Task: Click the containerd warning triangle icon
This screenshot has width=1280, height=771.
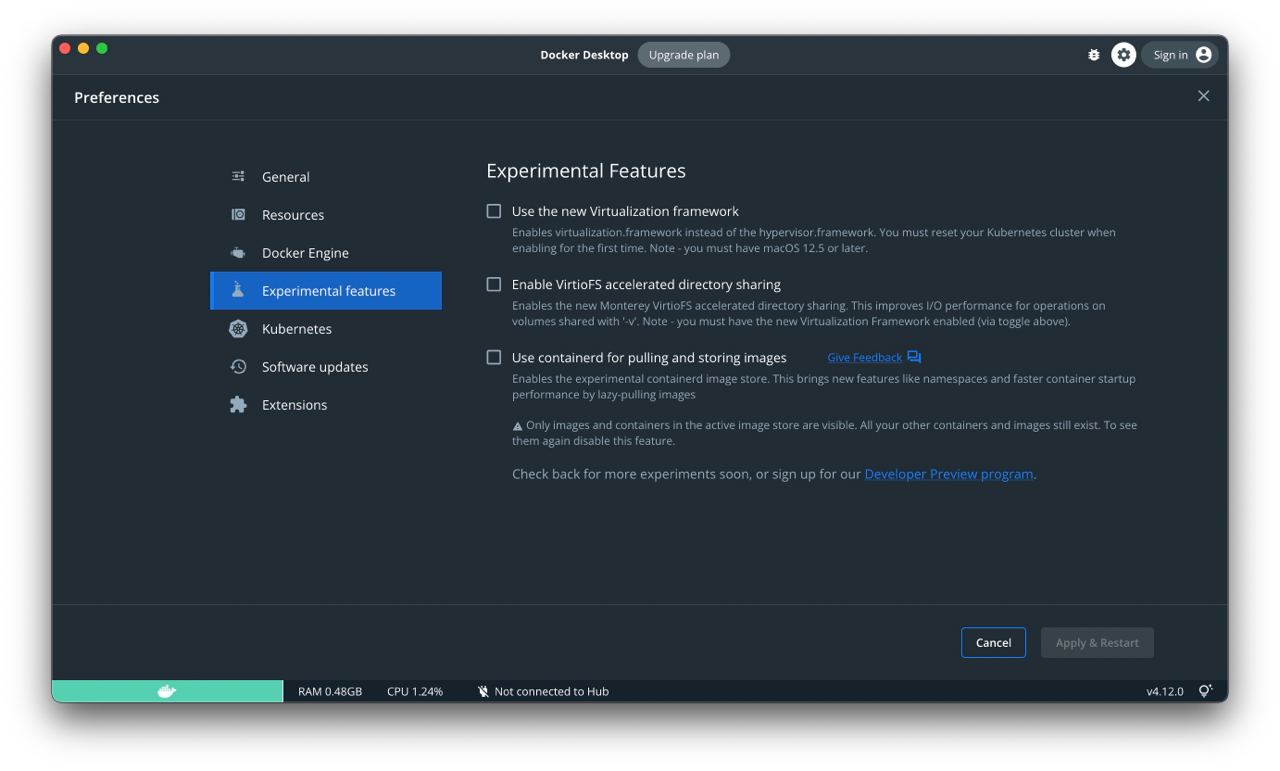Action: coord(518,426)
